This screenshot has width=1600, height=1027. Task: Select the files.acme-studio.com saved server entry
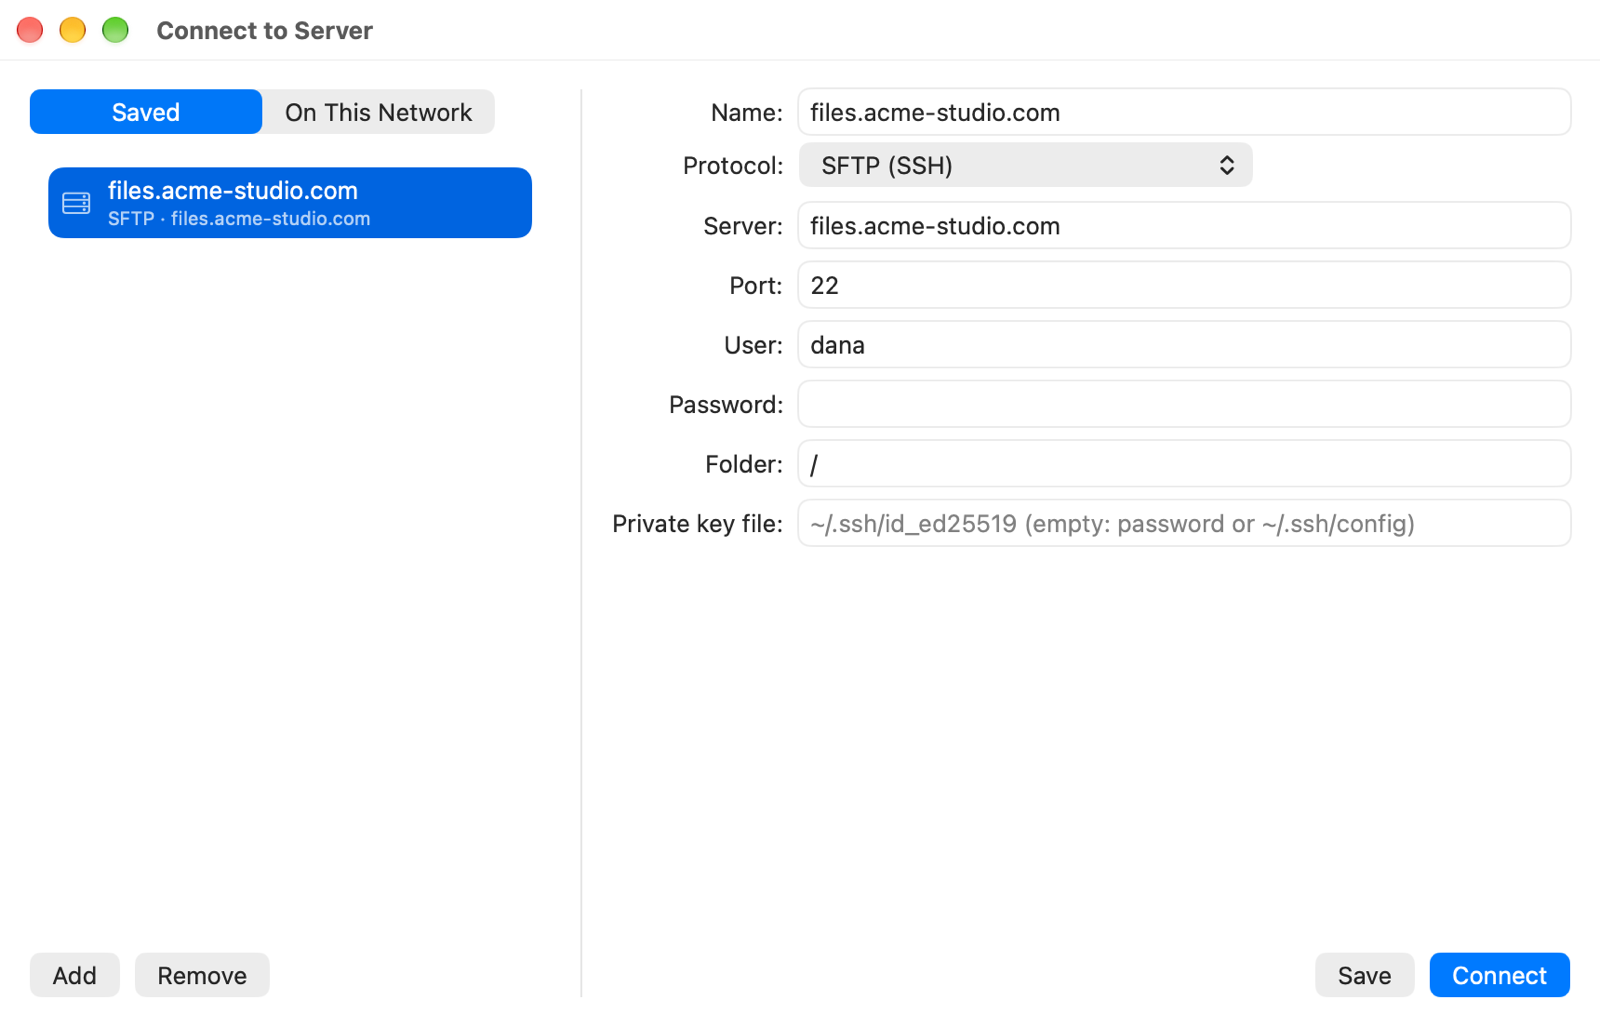[290, 203]
